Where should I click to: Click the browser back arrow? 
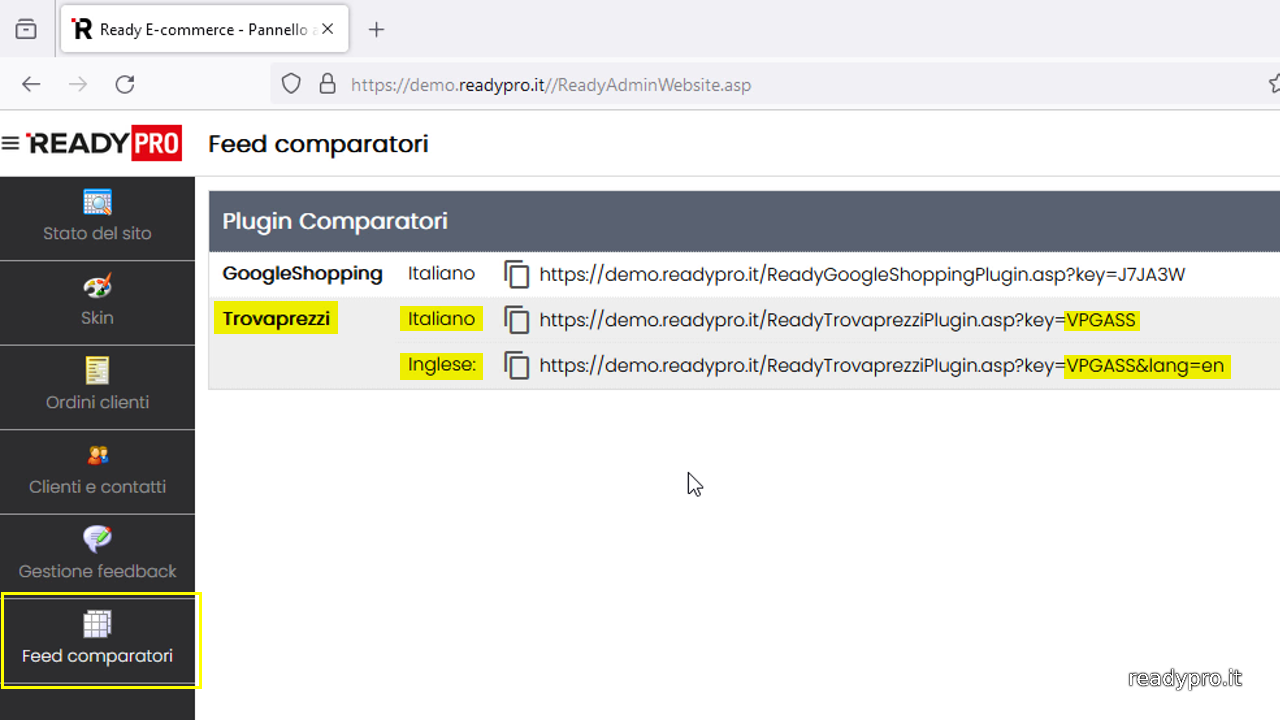31,84
